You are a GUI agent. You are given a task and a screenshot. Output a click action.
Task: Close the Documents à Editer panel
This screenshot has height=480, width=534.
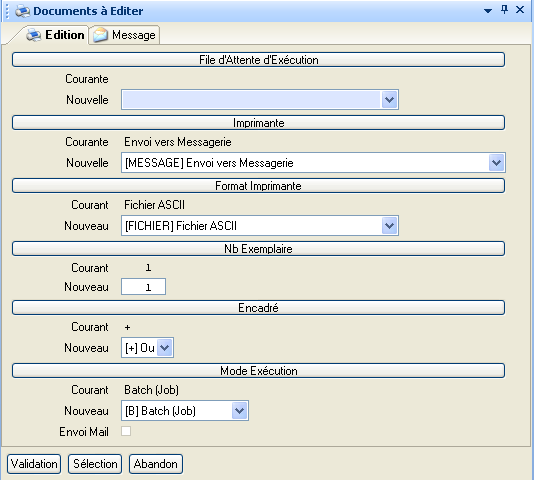[520, 10]
